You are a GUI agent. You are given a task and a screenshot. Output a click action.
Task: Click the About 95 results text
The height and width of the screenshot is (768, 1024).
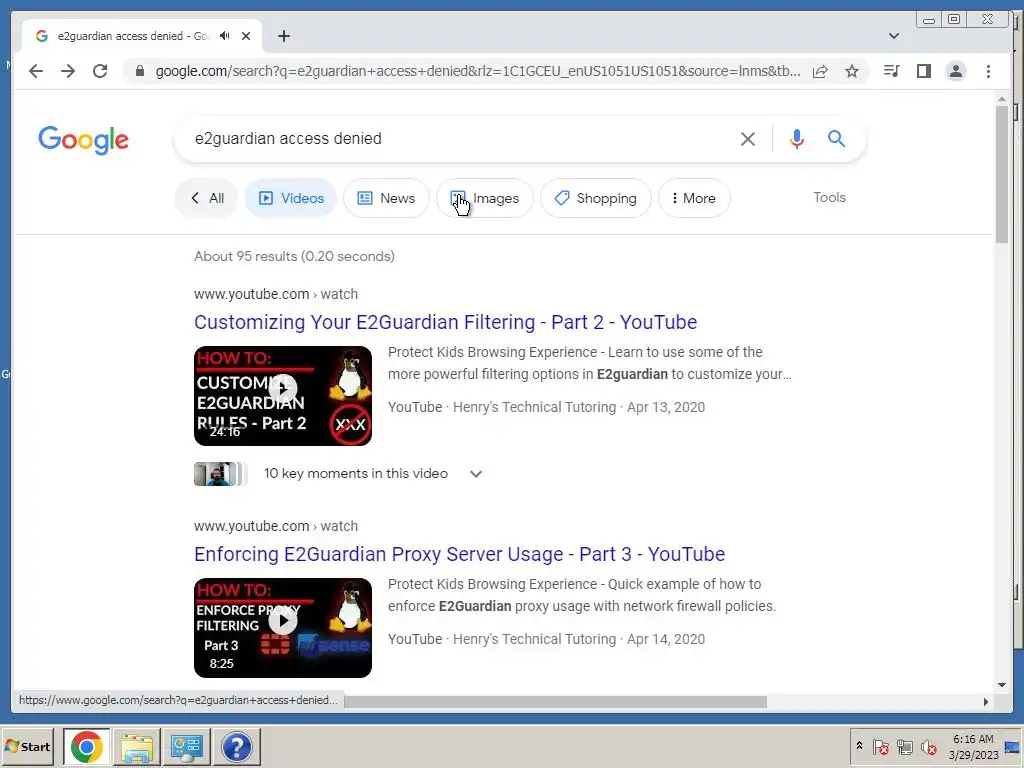(x=294, y=256)
